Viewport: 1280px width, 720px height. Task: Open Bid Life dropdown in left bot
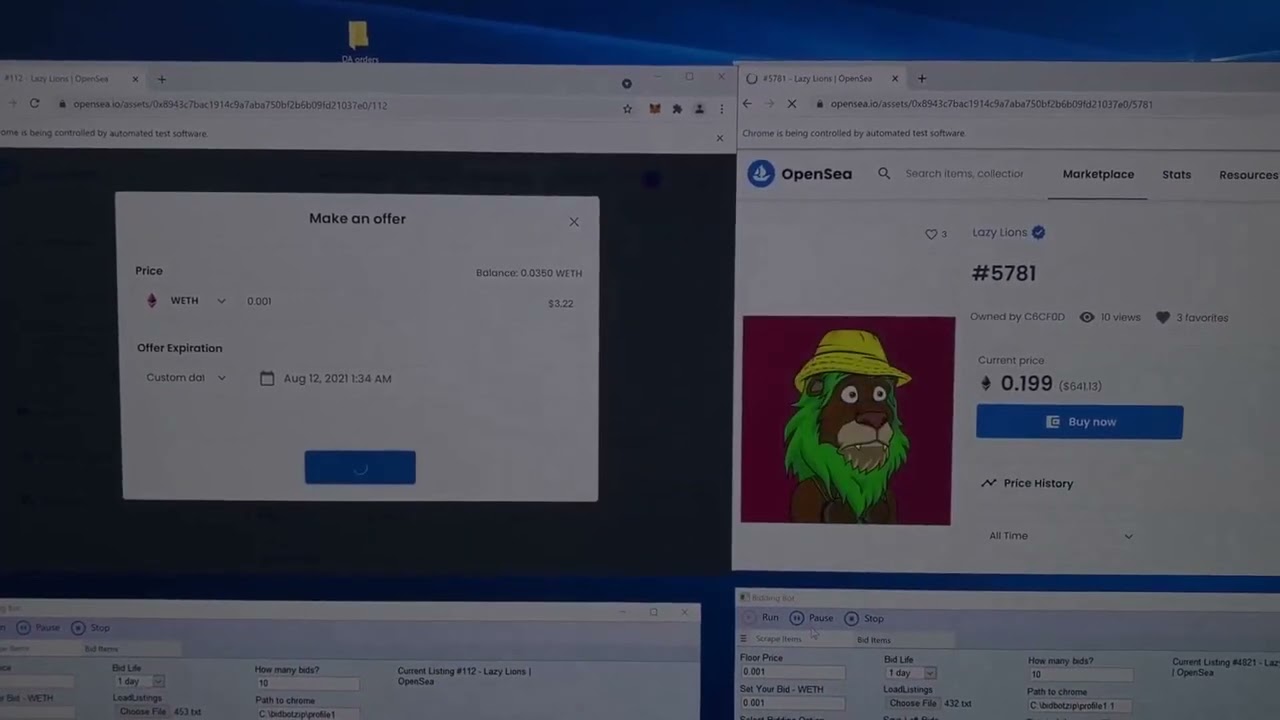click(x=138, y=681)
